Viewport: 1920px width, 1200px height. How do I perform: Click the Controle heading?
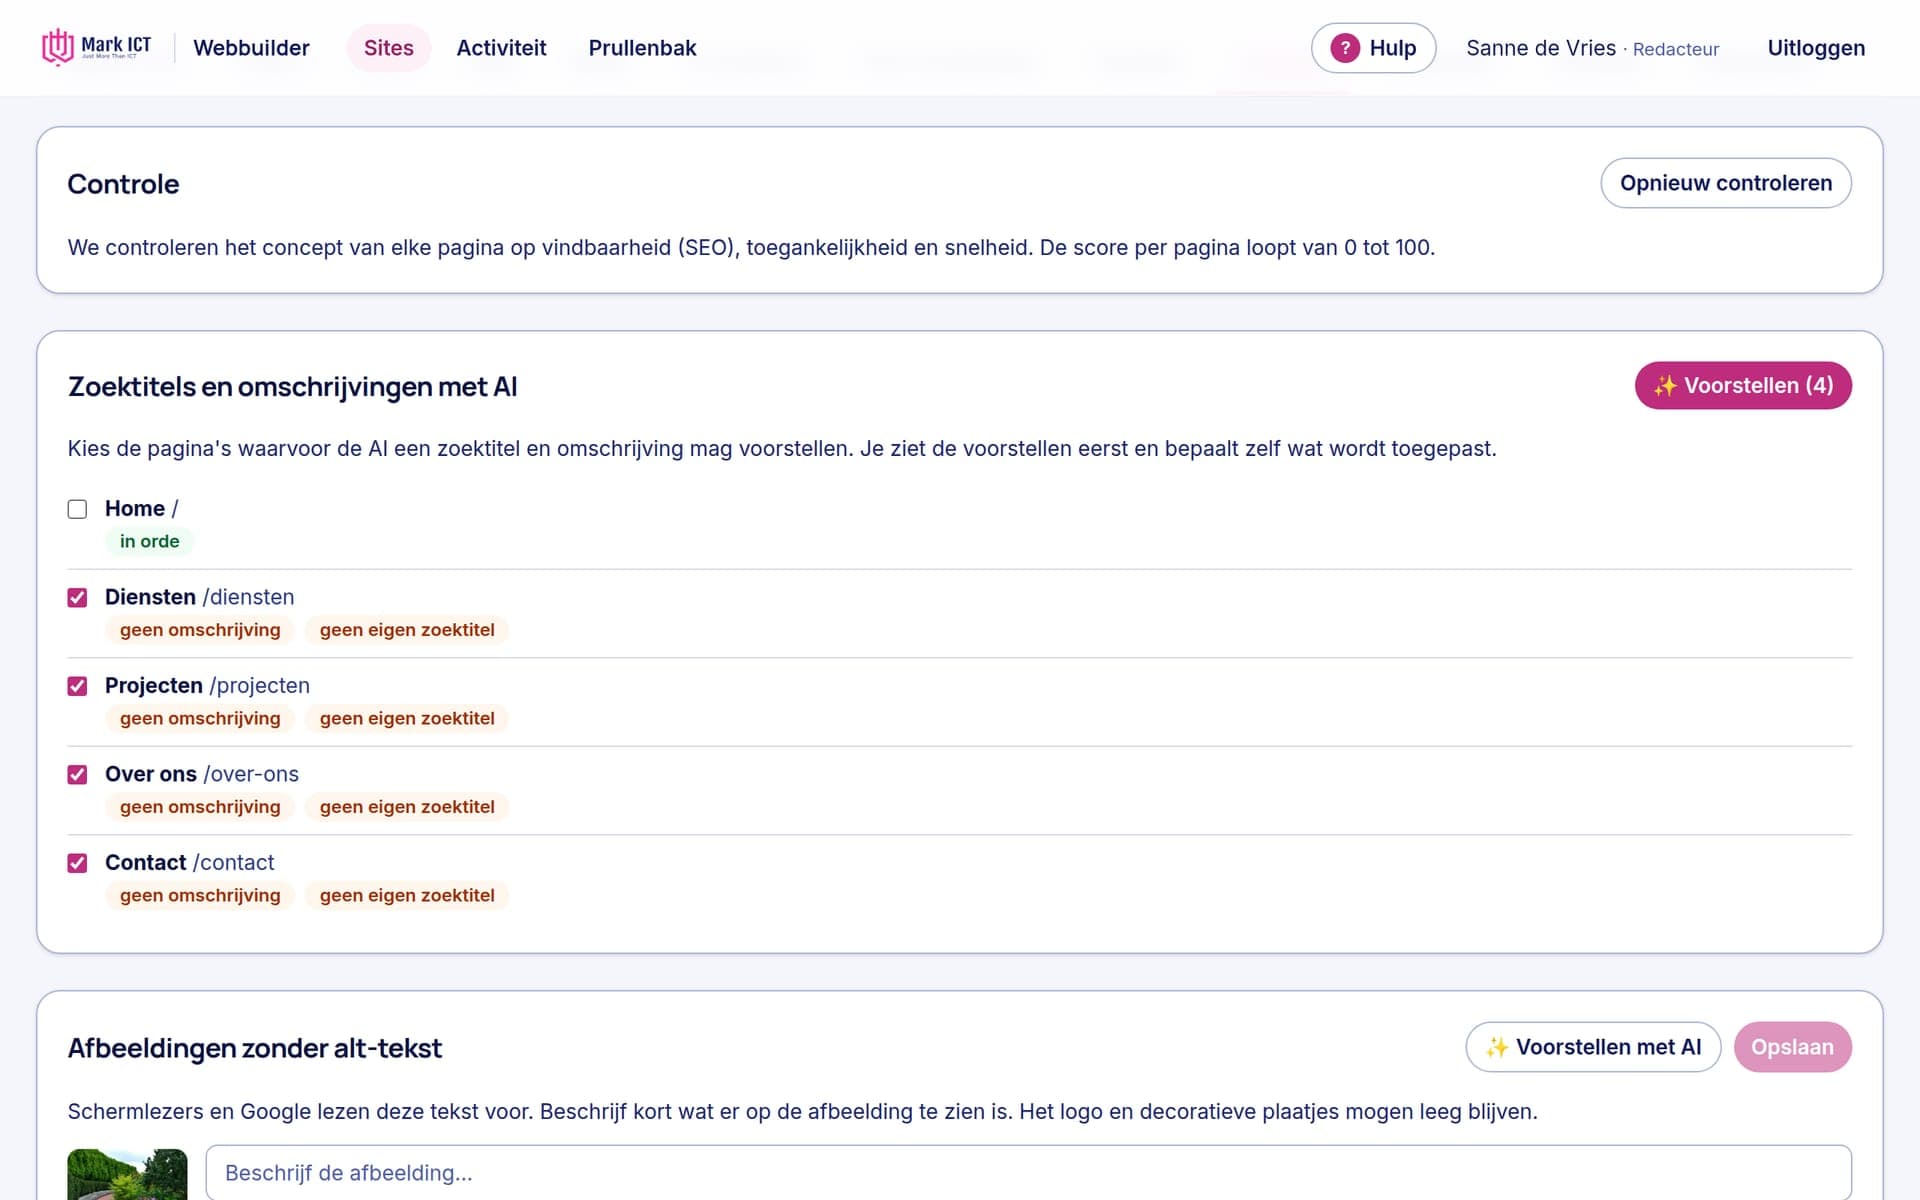point(123,184)
